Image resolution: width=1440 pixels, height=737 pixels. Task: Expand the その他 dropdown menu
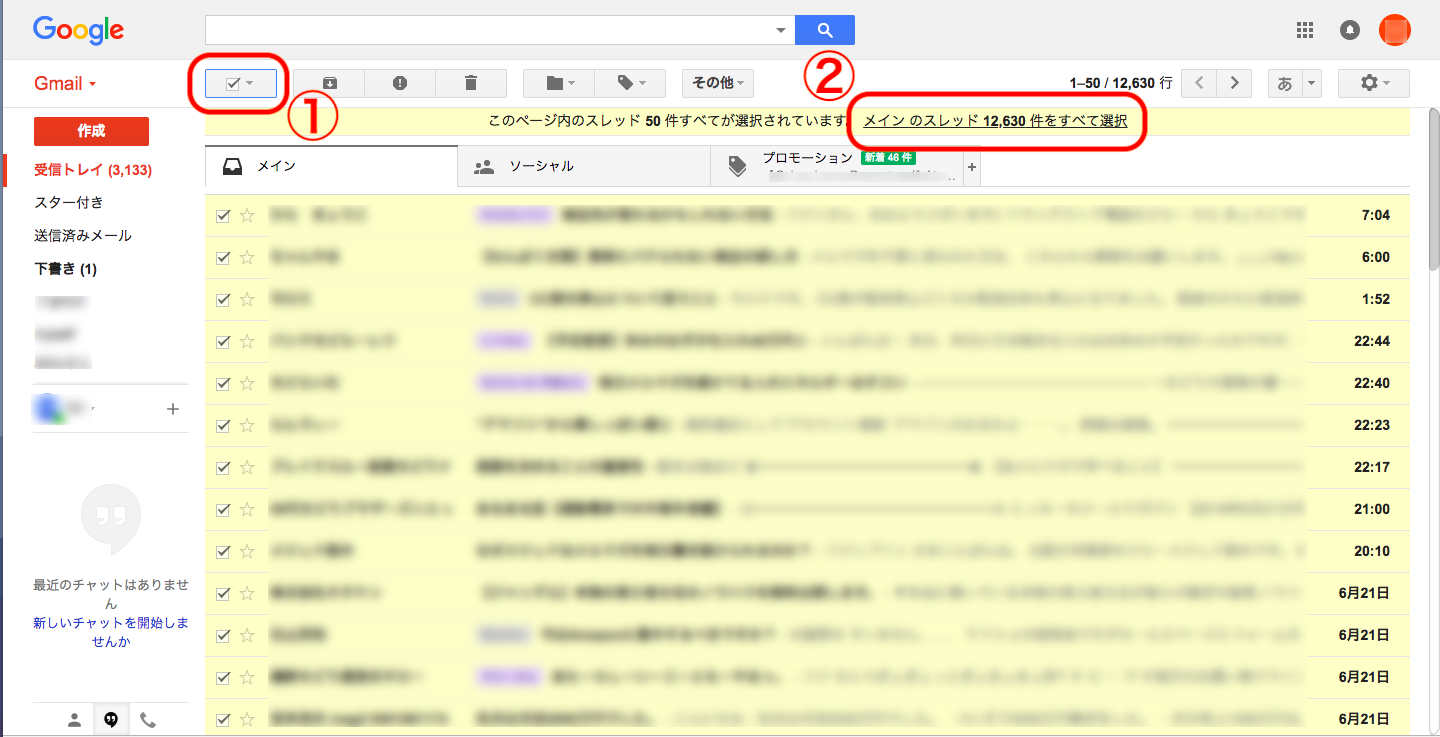coord(717,83)
